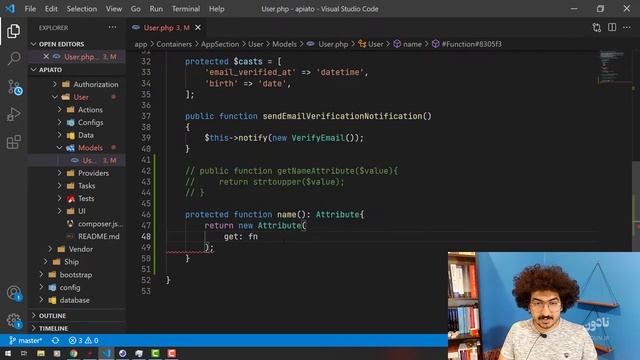Screen dimensions: 640x360
Task: Open the Edit menu
Action: coord(51,9)
